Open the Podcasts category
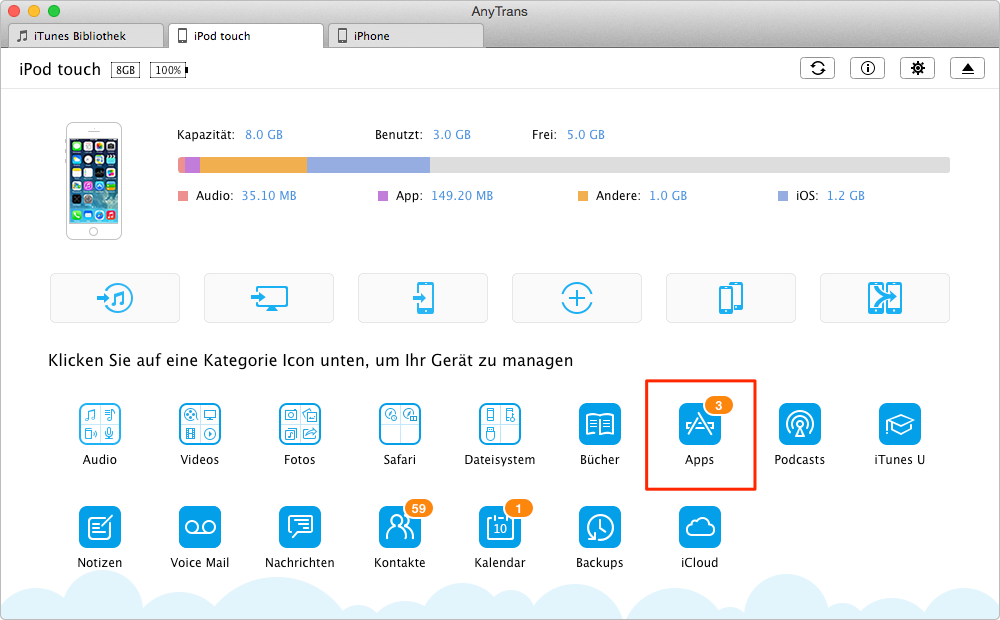 pos(800,424)
